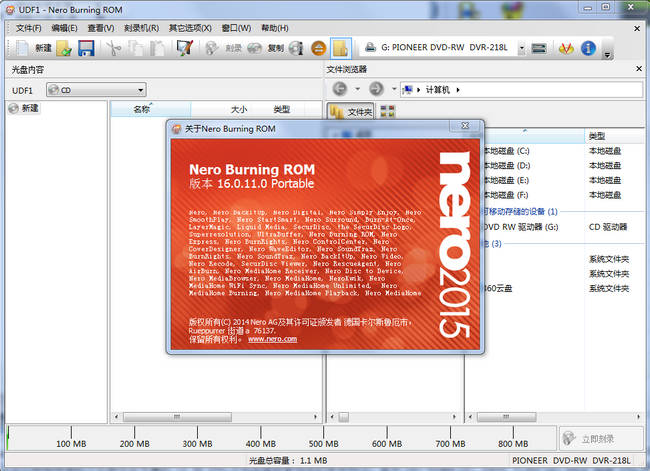Select 本地磁盘 (E:) in file browser
The height and width of the screenshot is (471, 650).
[507, 180]
